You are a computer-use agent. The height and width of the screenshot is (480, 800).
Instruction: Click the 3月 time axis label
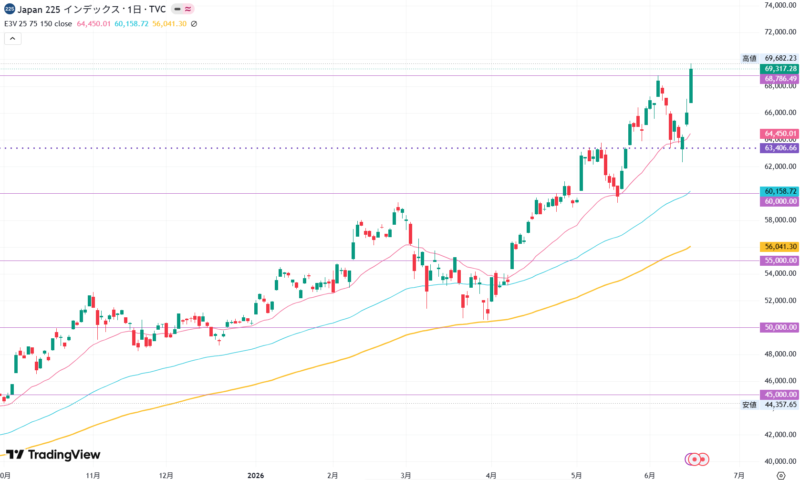pyautogui.click(x=406, y=475)
